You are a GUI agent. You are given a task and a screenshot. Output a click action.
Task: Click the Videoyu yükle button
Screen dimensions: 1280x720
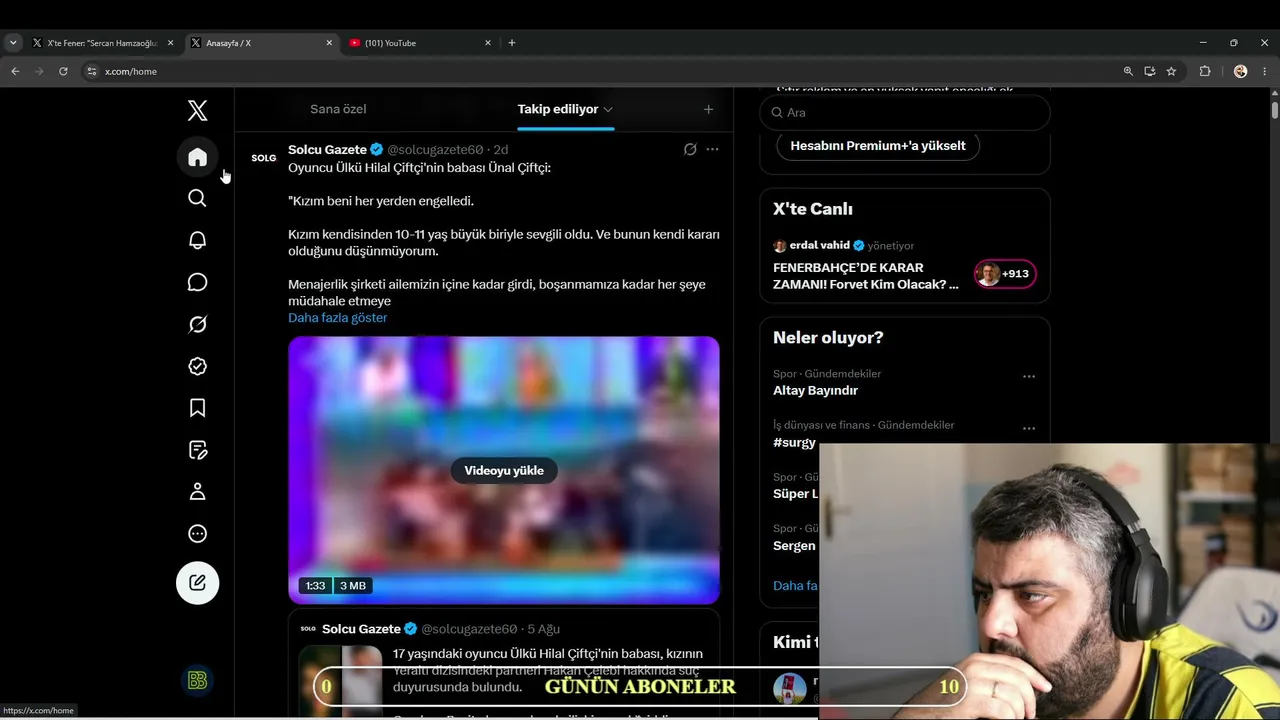pyautogui.click(x=504, y=471)
